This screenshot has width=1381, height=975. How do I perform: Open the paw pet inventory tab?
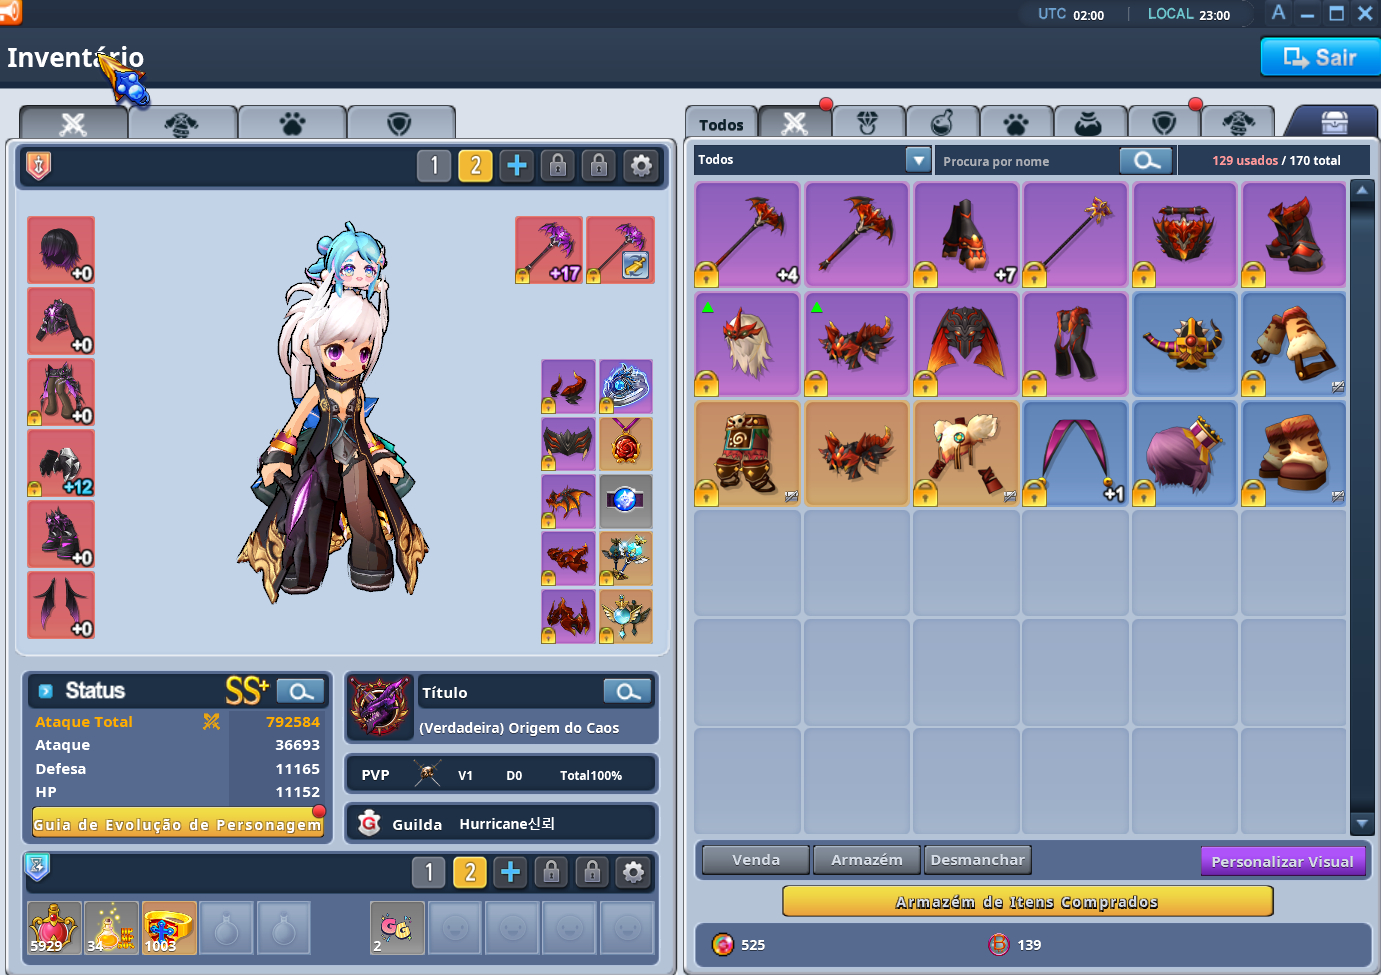coord(1016,123)
